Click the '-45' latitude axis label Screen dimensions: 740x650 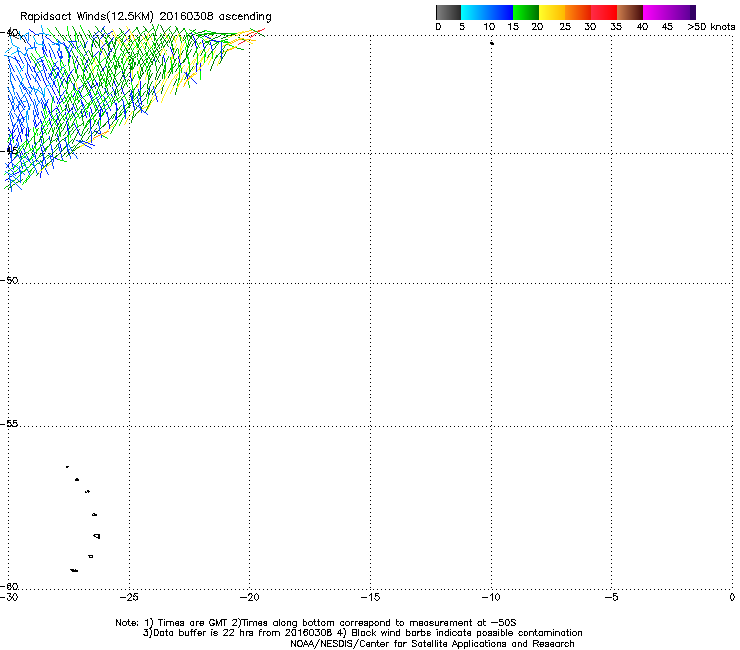point(9,151)
